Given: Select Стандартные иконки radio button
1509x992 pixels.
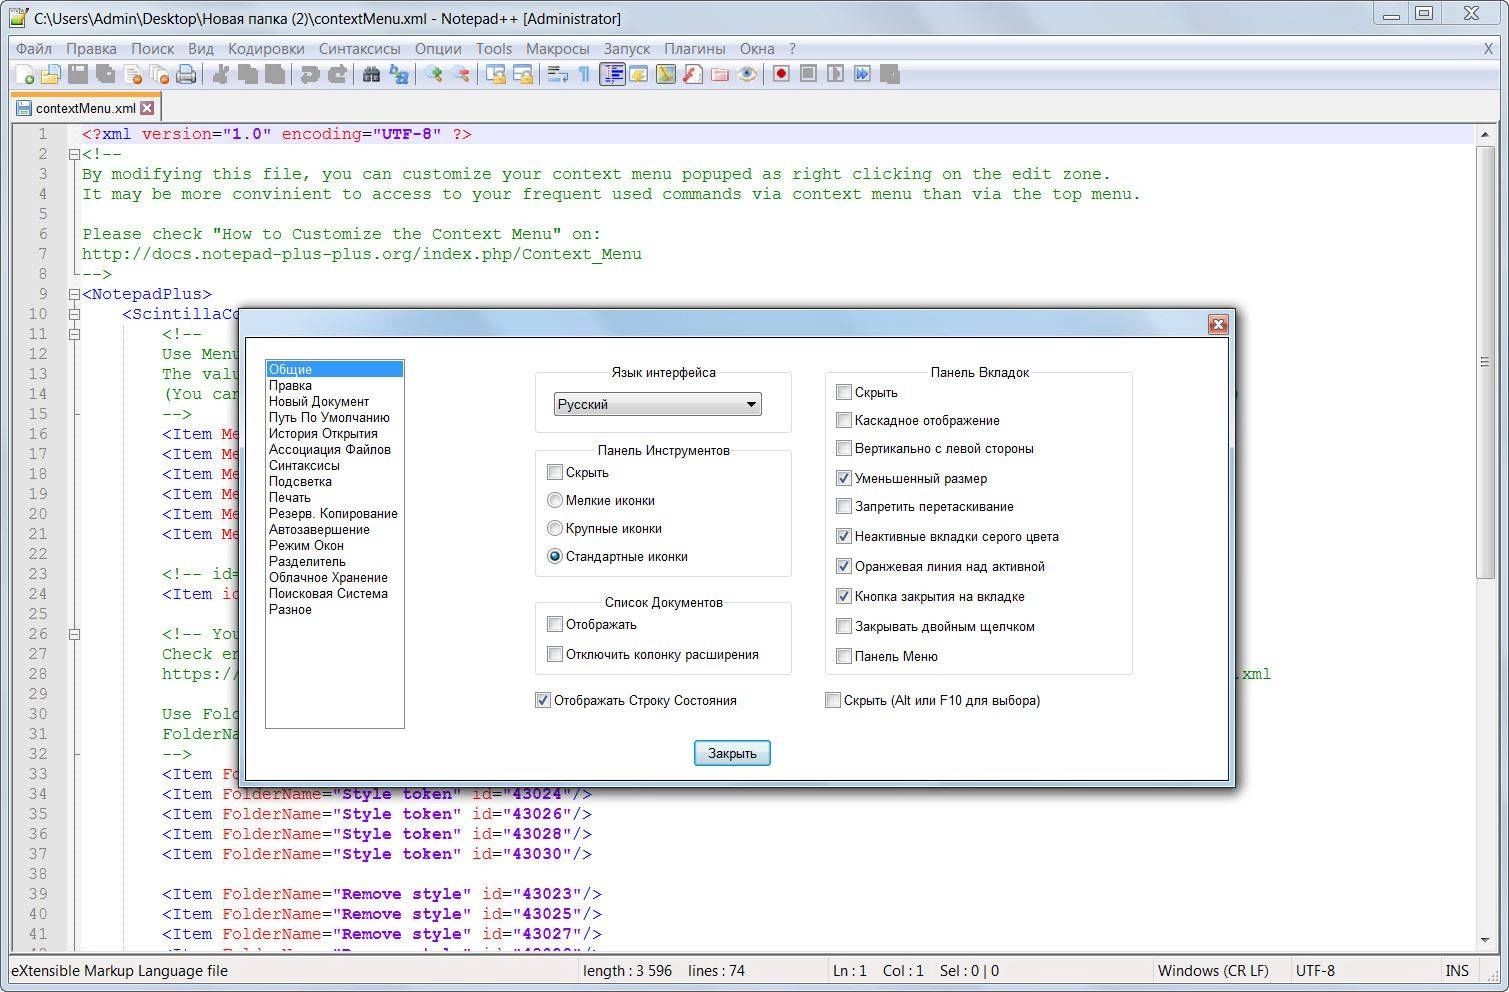Looking at the screenshot, I should click(x=555, y=556).
